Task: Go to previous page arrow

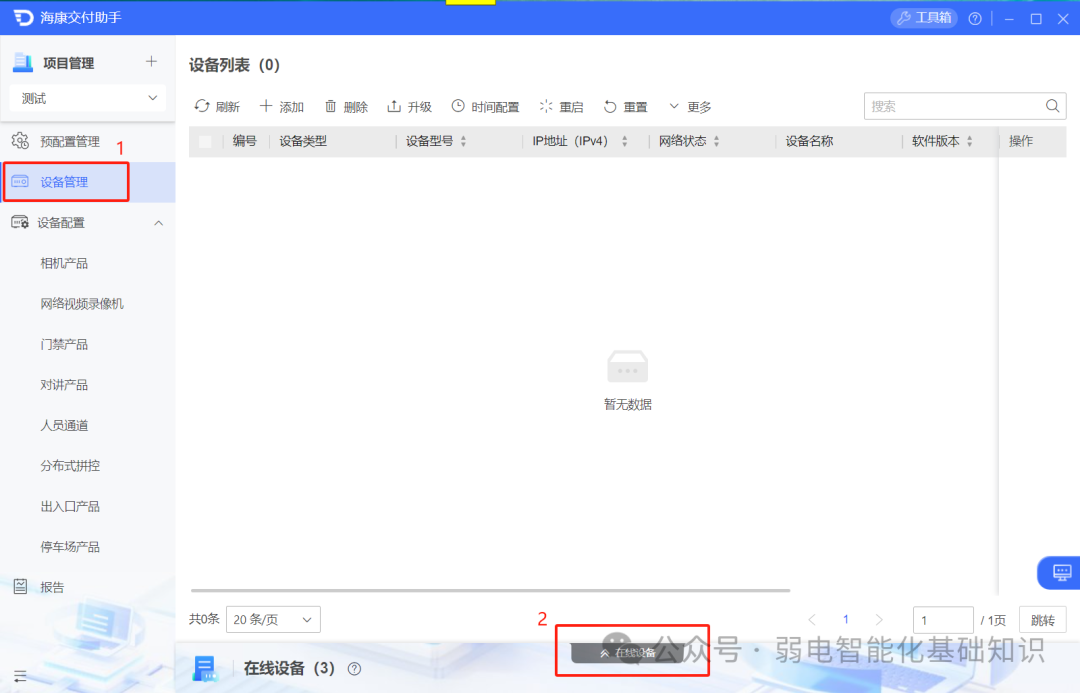Action: coord(812,620)
